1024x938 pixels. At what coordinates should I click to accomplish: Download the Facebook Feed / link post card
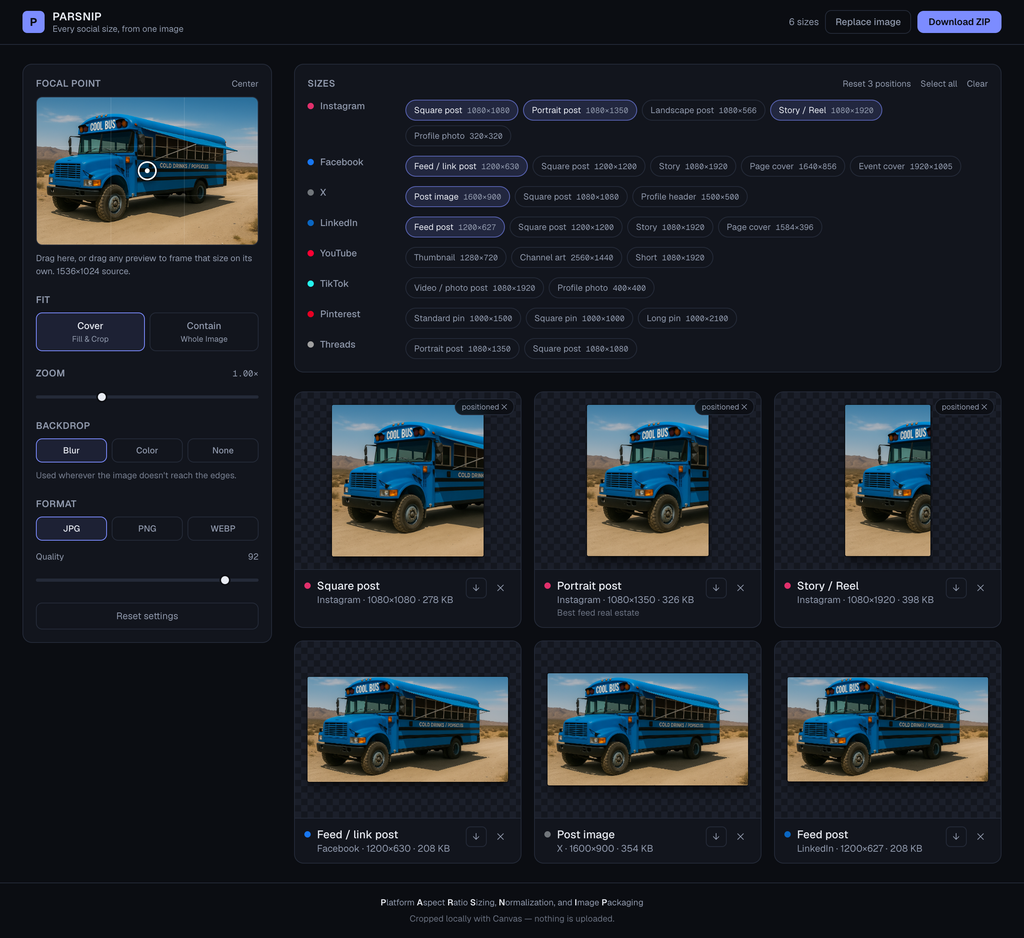pyautogui.click(x=476, y=837)
